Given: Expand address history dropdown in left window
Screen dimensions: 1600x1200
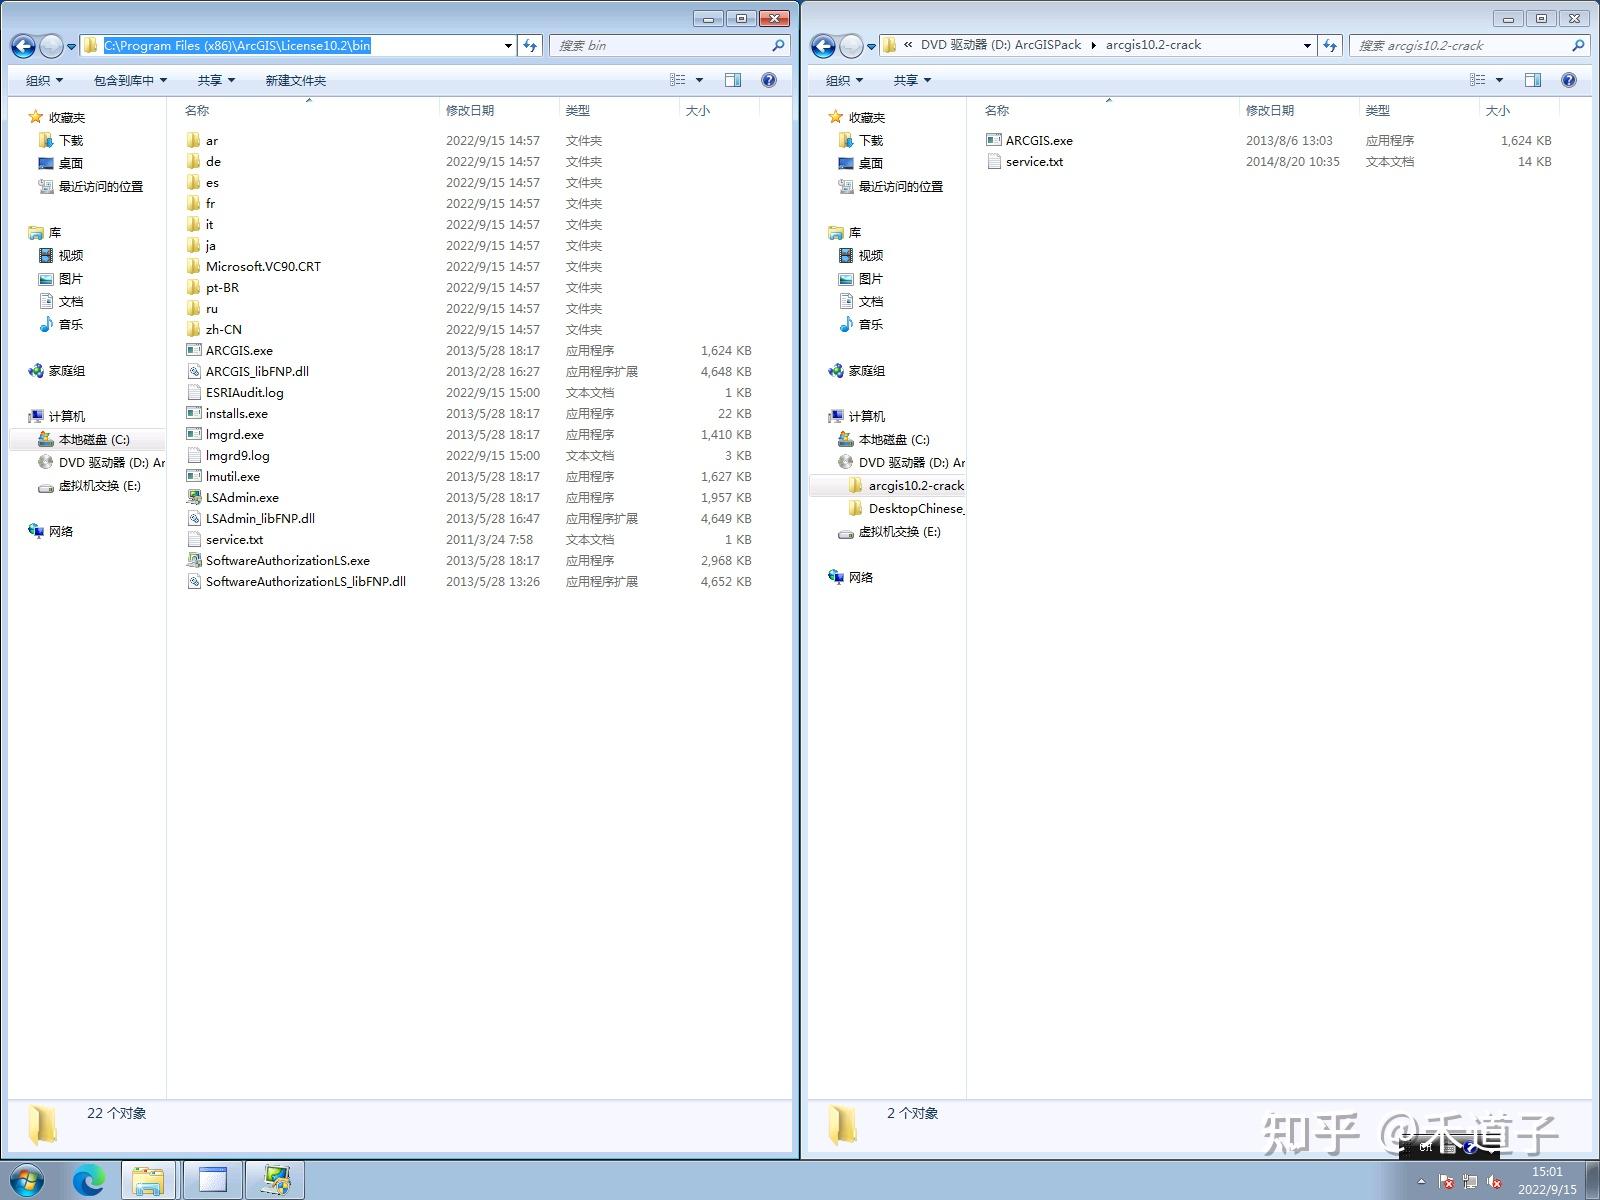Looking at the screenshot, I should pos(508,45).
